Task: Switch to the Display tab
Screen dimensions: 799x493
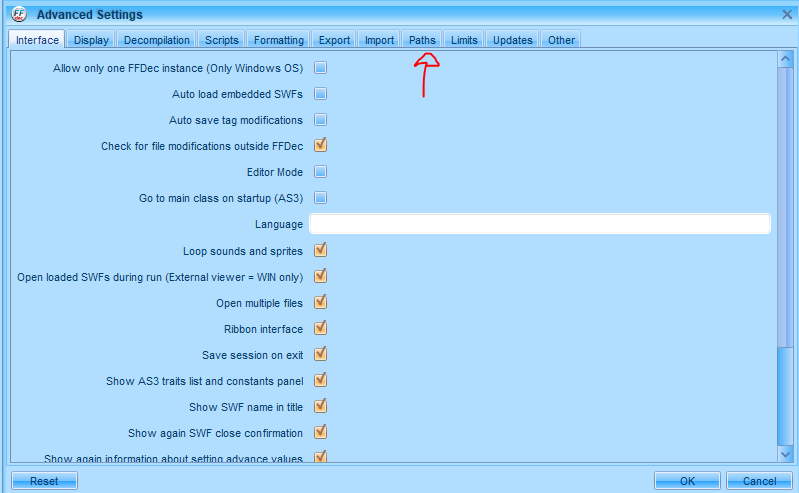Action: 91,40
